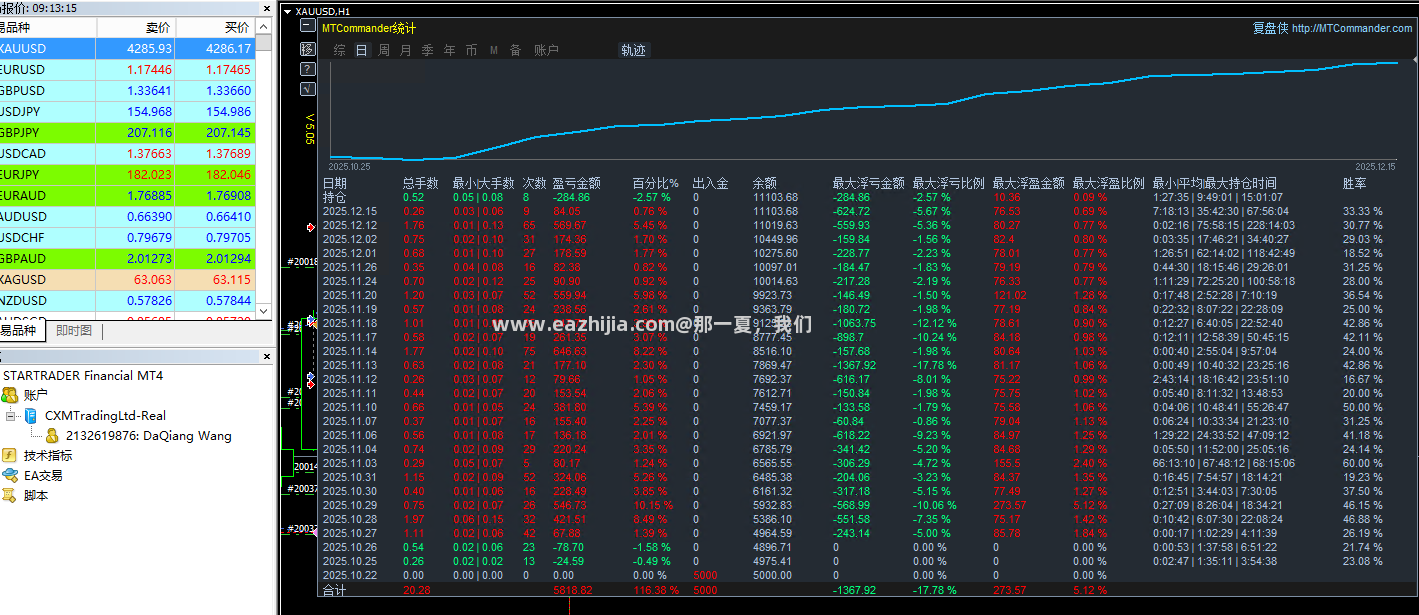Collapse the CXMTradingLtd-Real tree node

point(10,415)
